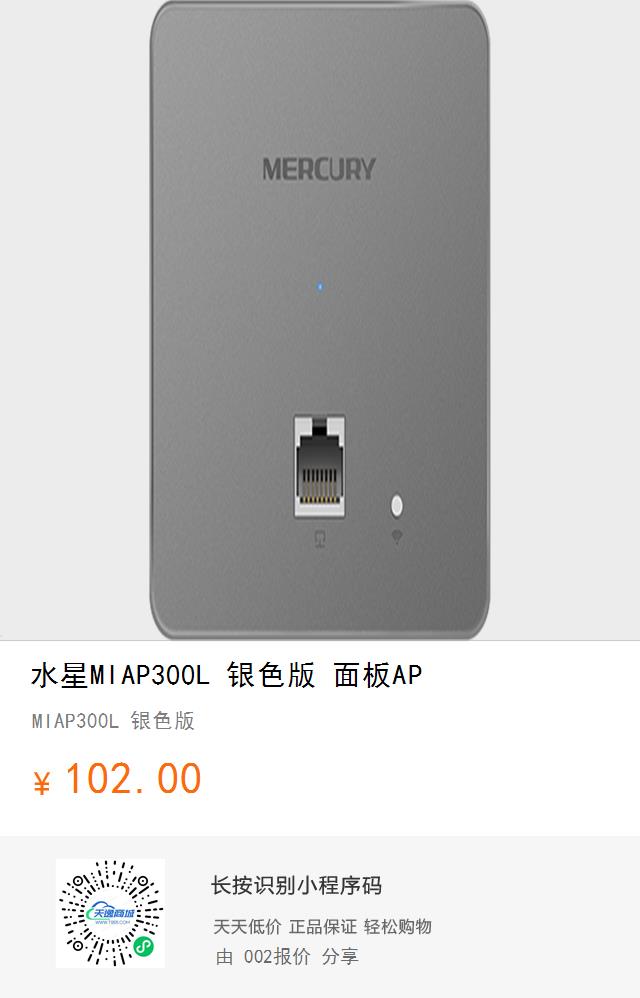Click the MERCURY brand logo on the panel
The width and height of the screenshot is (640, 998).
click(x=319, y=169)
